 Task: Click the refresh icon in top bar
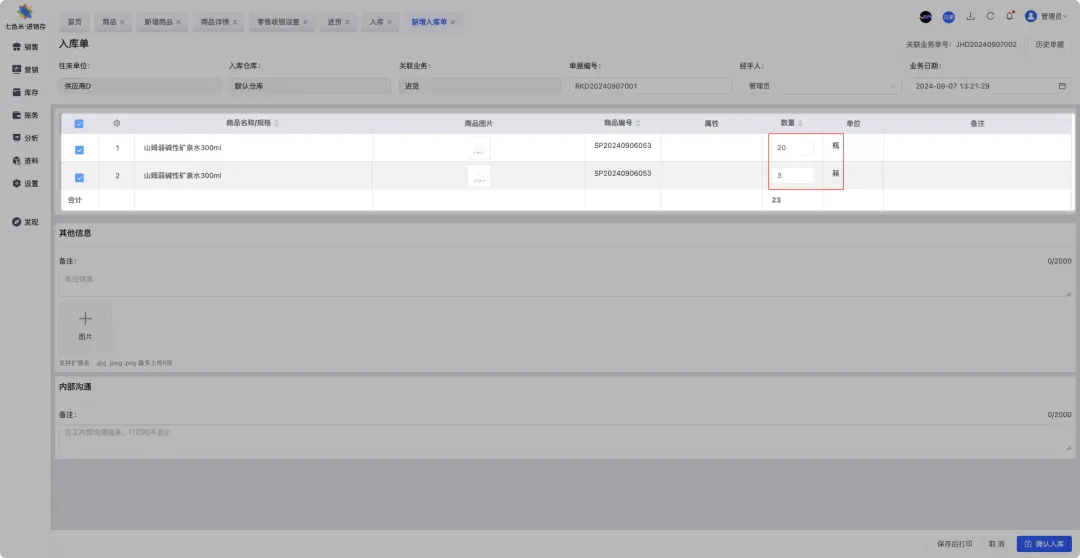click(x=990, y=16)
